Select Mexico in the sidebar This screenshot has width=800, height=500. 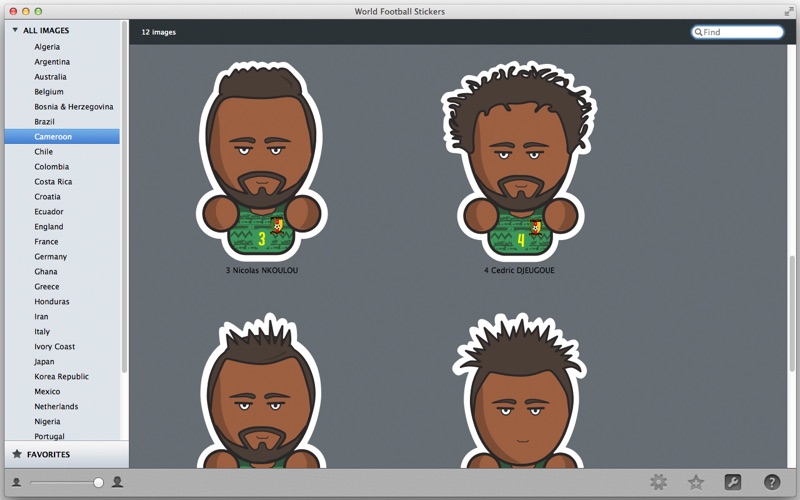tap(47, 391)
